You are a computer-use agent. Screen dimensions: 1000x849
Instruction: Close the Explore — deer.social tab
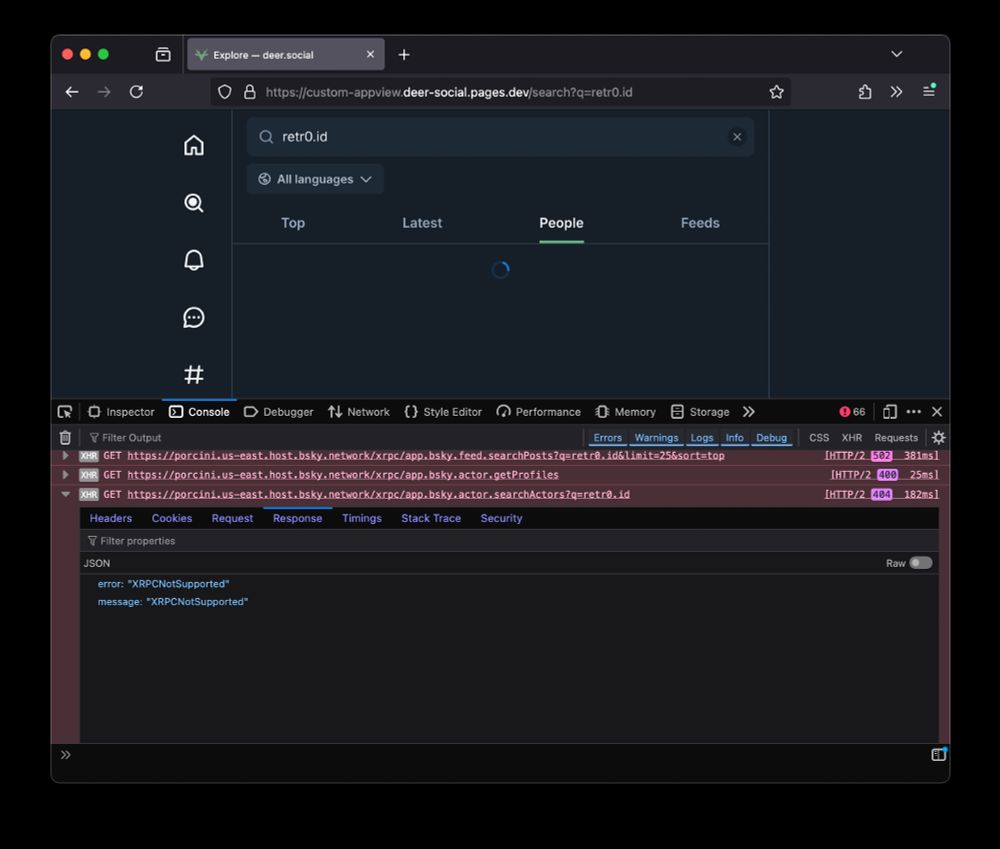370,55
